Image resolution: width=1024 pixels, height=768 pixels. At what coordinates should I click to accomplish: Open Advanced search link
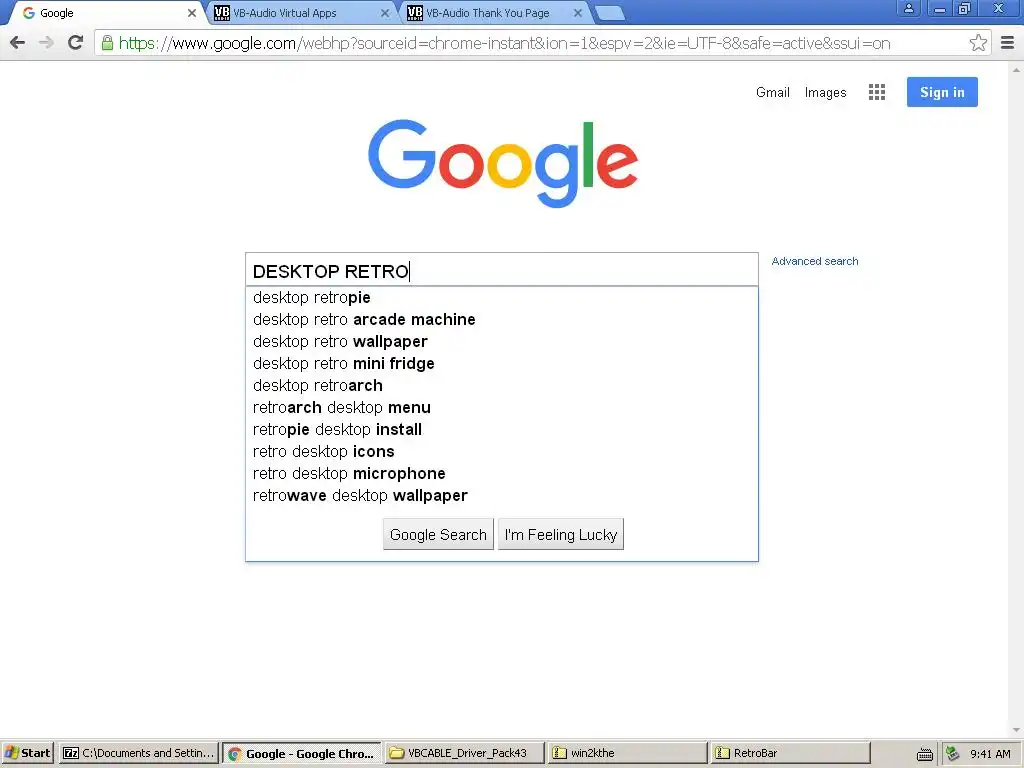click(x=814, y=261)
